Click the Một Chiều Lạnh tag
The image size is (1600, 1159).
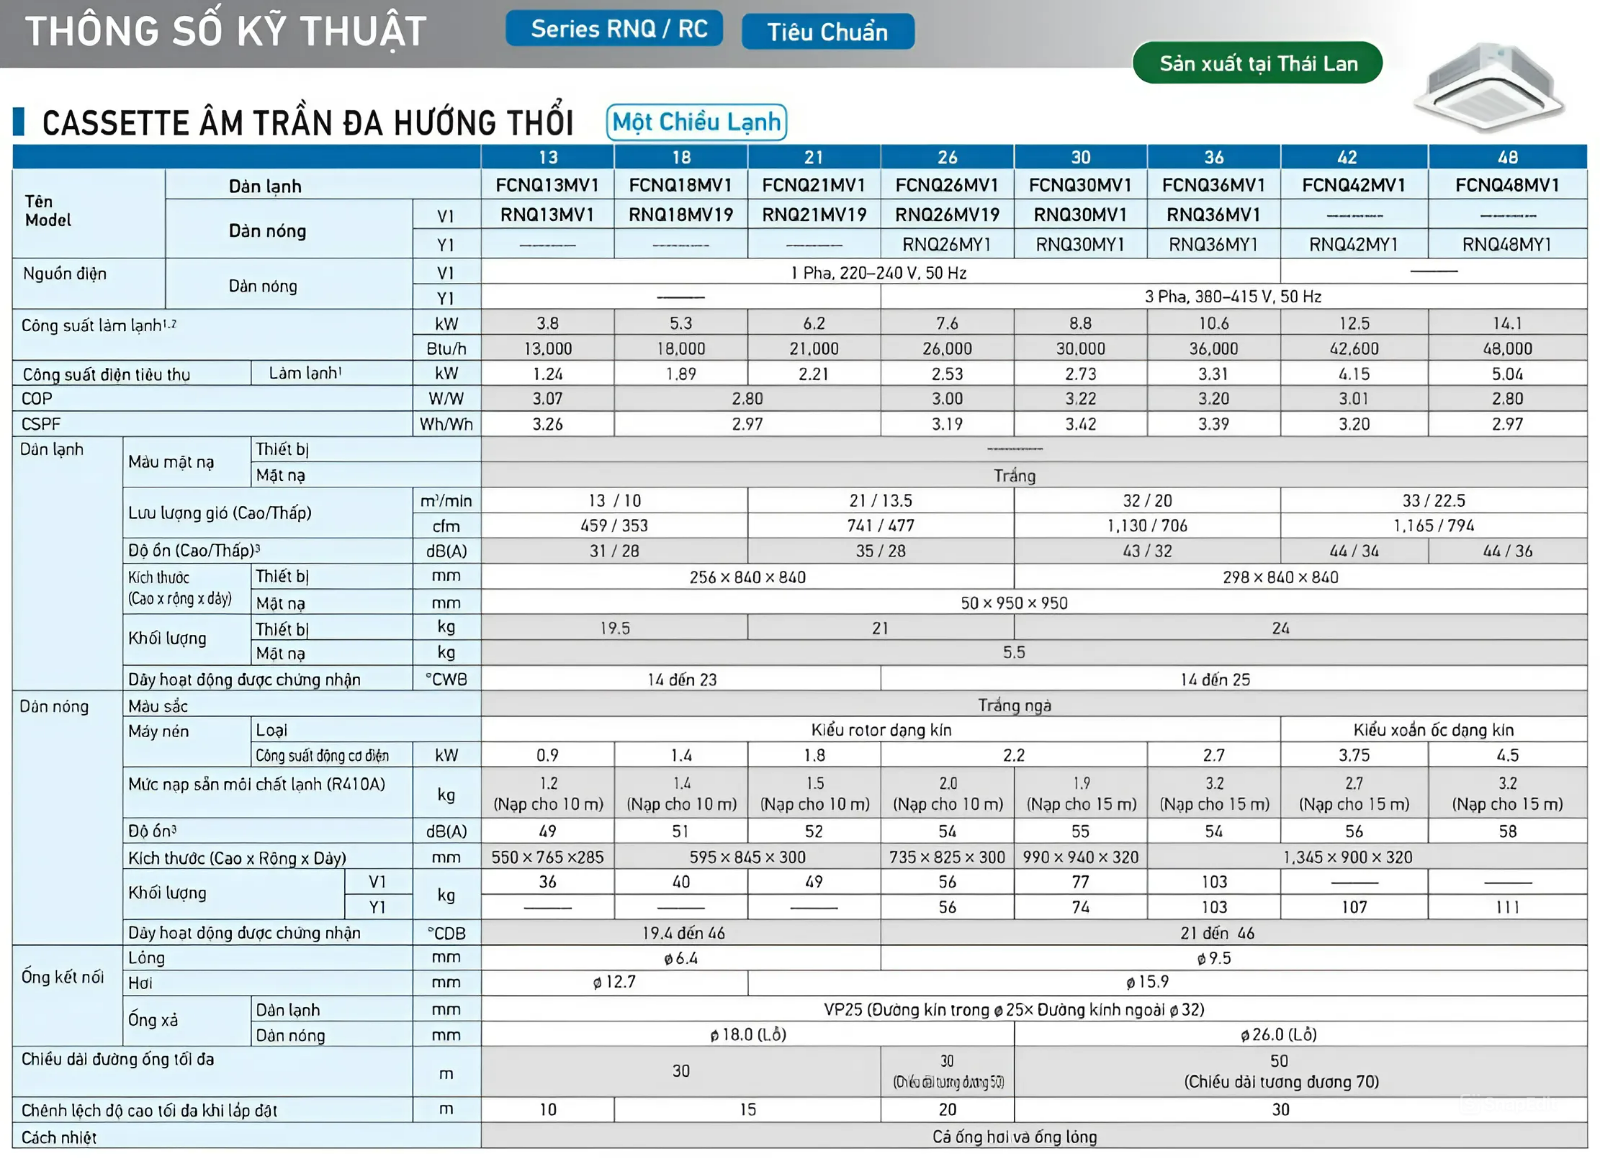[696, 122]
